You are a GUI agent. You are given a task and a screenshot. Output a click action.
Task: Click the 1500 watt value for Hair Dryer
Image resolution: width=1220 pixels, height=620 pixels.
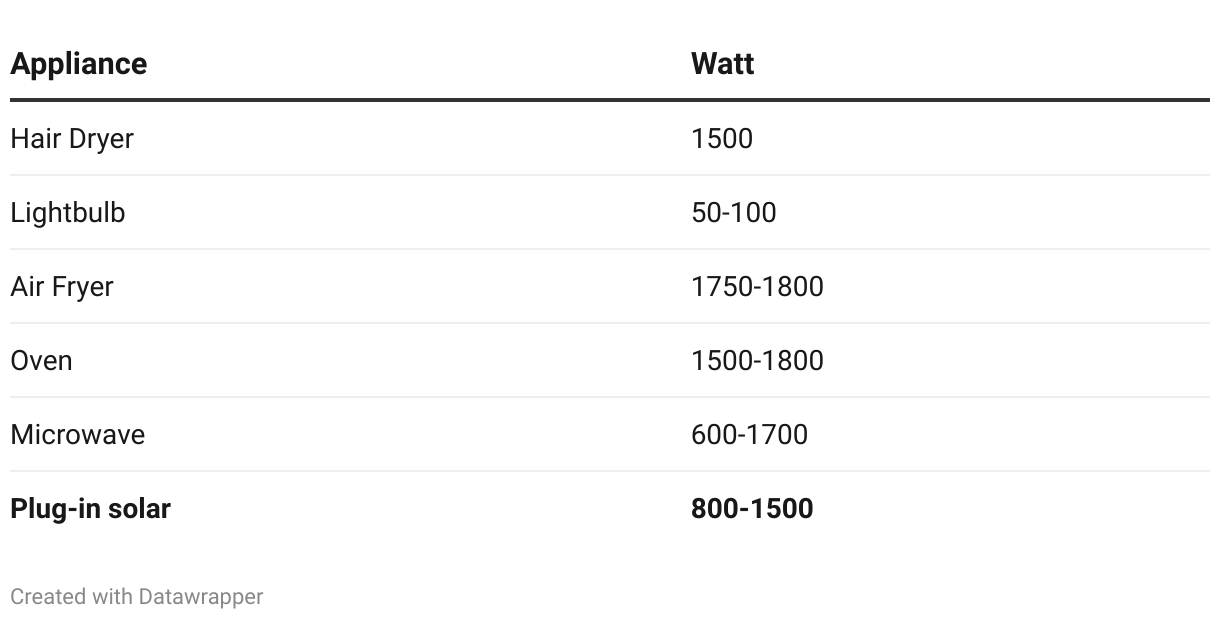pos(722,138)
